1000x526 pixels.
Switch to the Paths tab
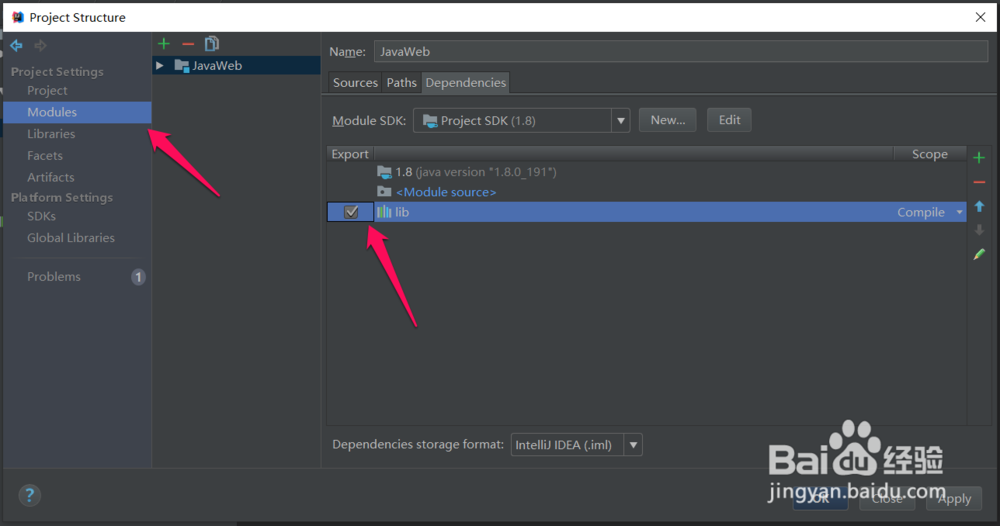point(401,83)
